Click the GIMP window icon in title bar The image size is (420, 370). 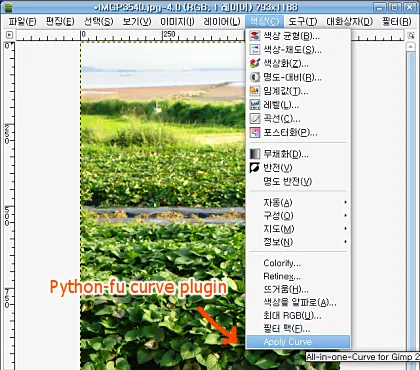point(7,6)
